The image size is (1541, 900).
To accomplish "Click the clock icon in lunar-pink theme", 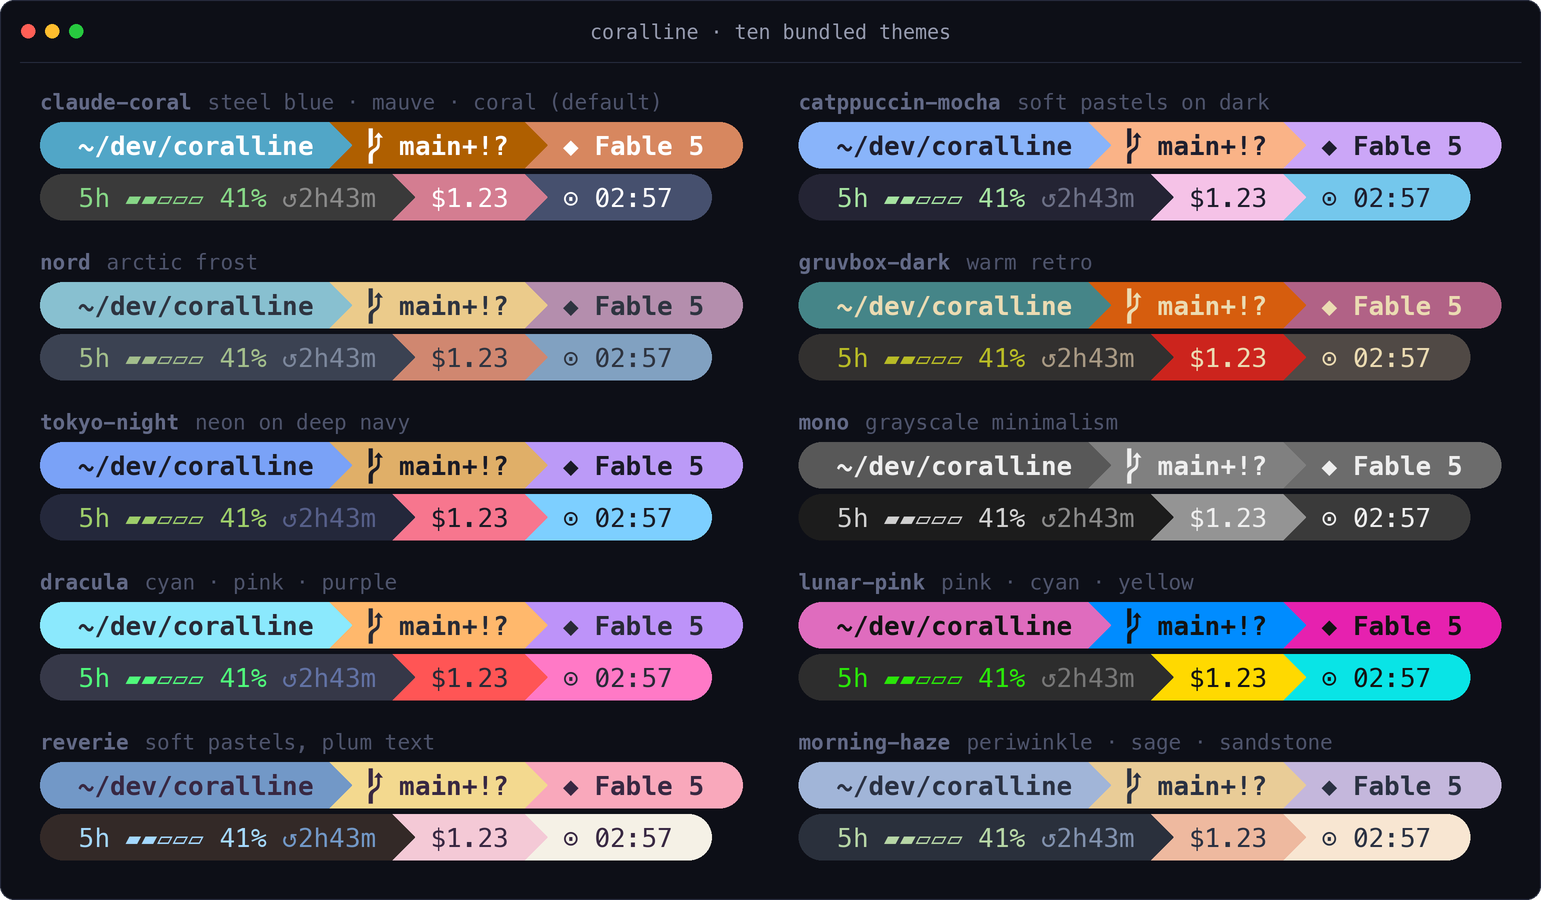I will [x=1329, y=679].
